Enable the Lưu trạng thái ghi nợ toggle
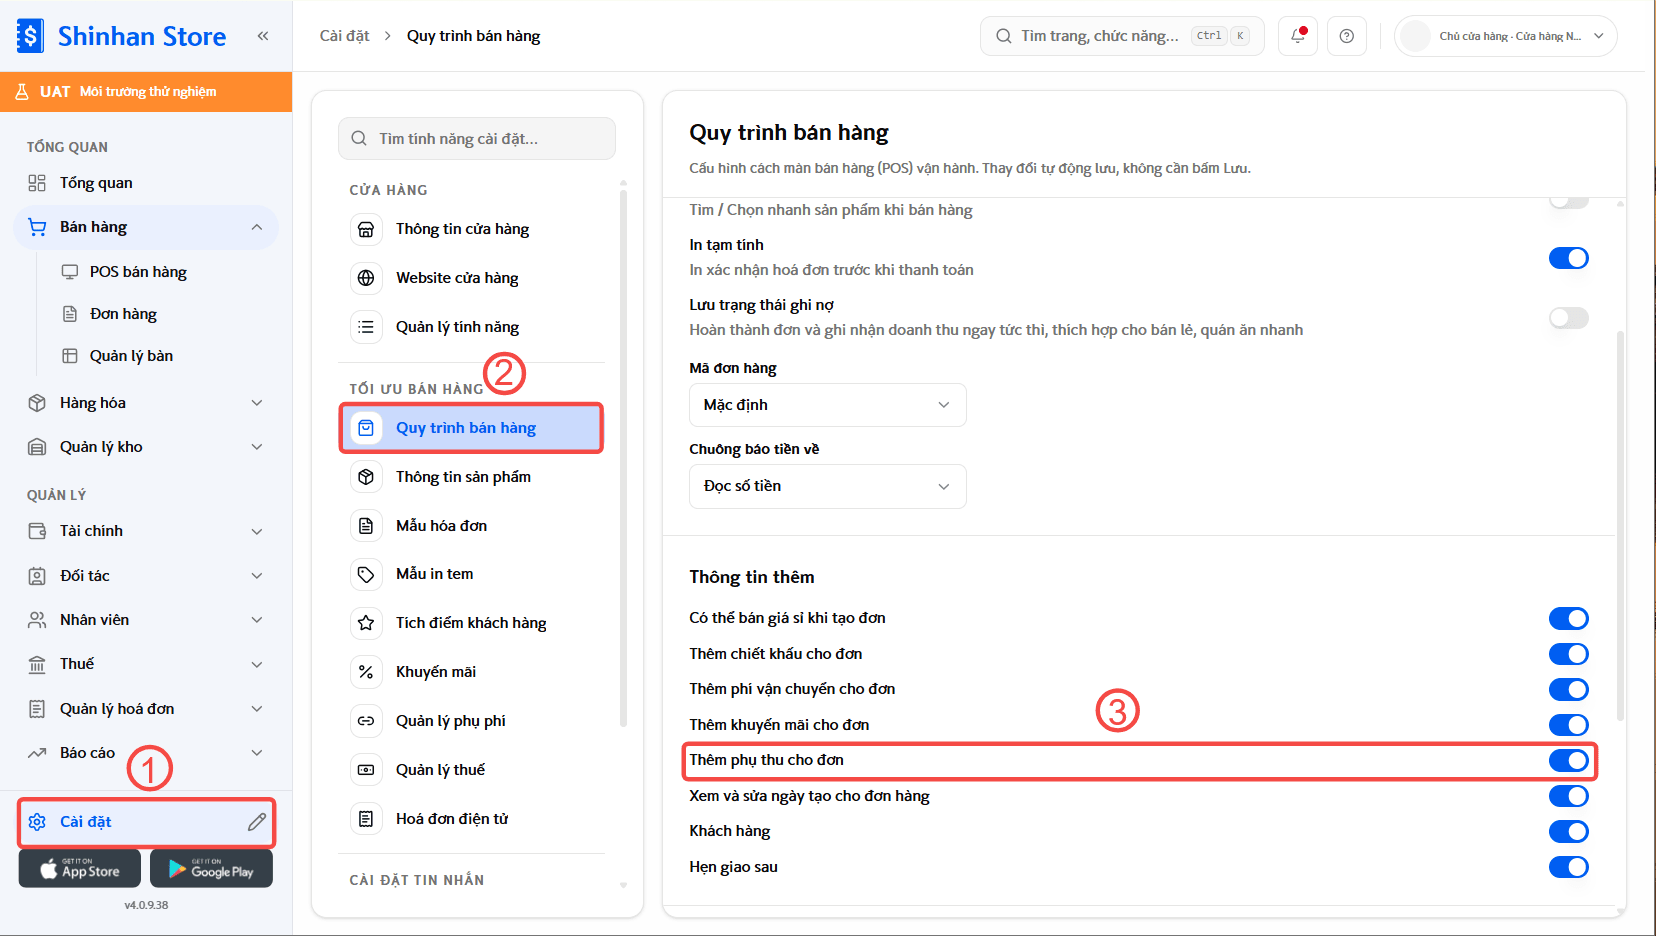Screen dimensions: 1656x936 [x=1568, y=318]
